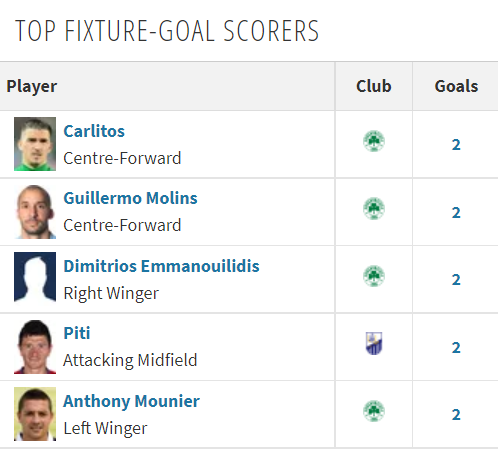Click club crest in Anthony Mounier row
Screen dimensions: 498x449
374,411
